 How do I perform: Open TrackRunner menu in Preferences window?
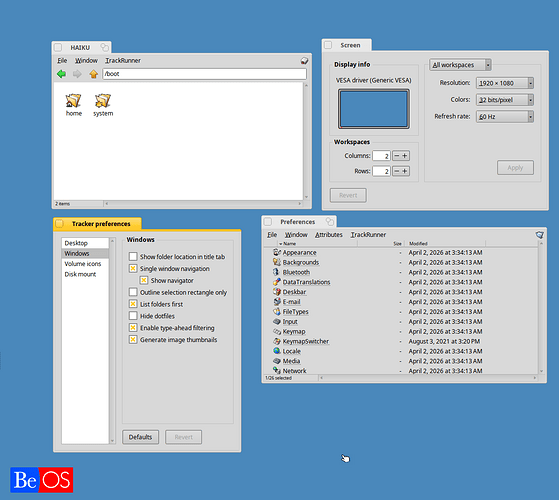point(368,234)
